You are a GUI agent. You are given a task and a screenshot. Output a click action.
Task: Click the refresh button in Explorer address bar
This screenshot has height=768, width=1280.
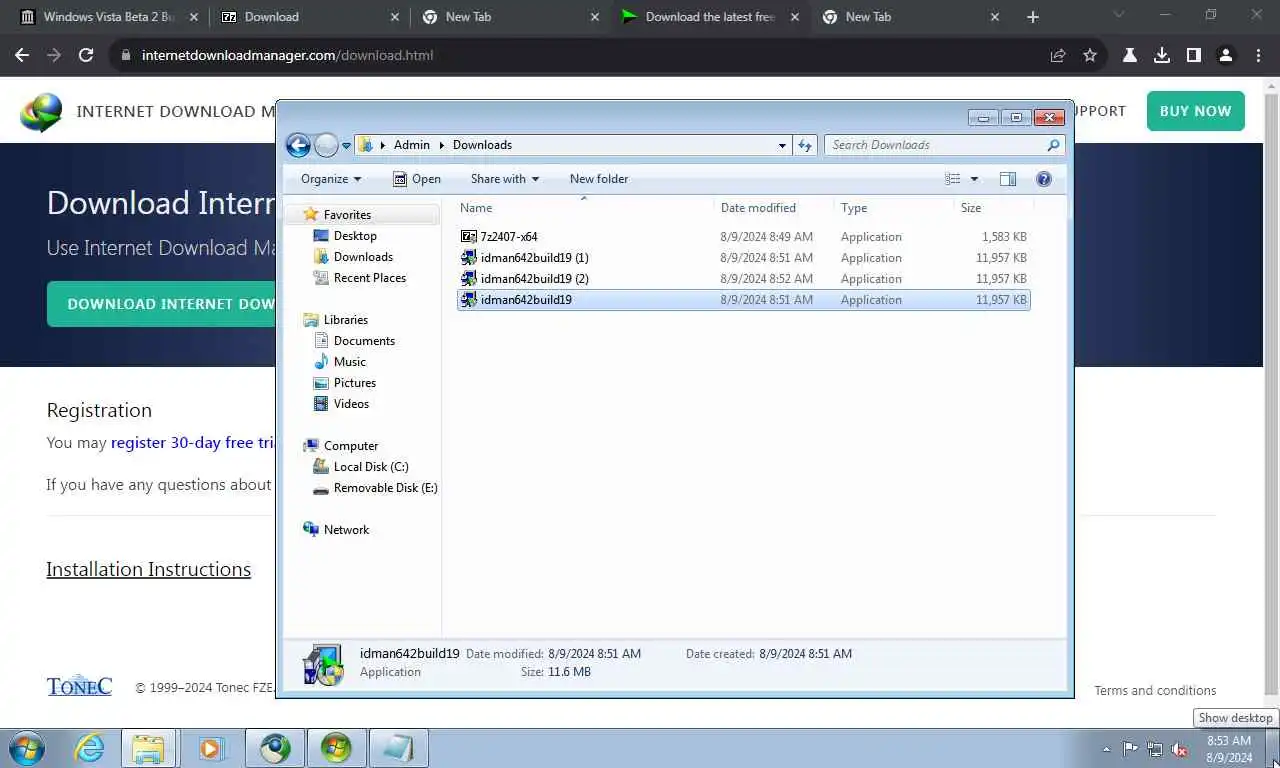click(x=805, y=145)
